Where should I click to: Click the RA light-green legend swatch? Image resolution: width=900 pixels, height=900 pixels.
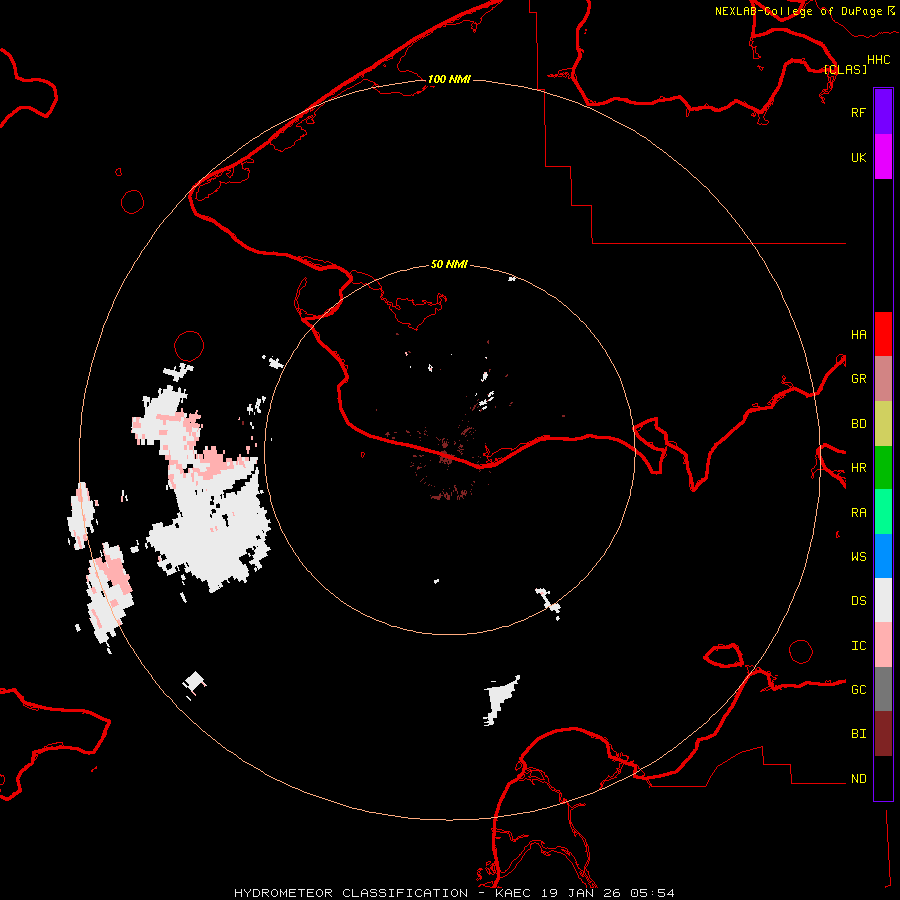tap(883, 512)
